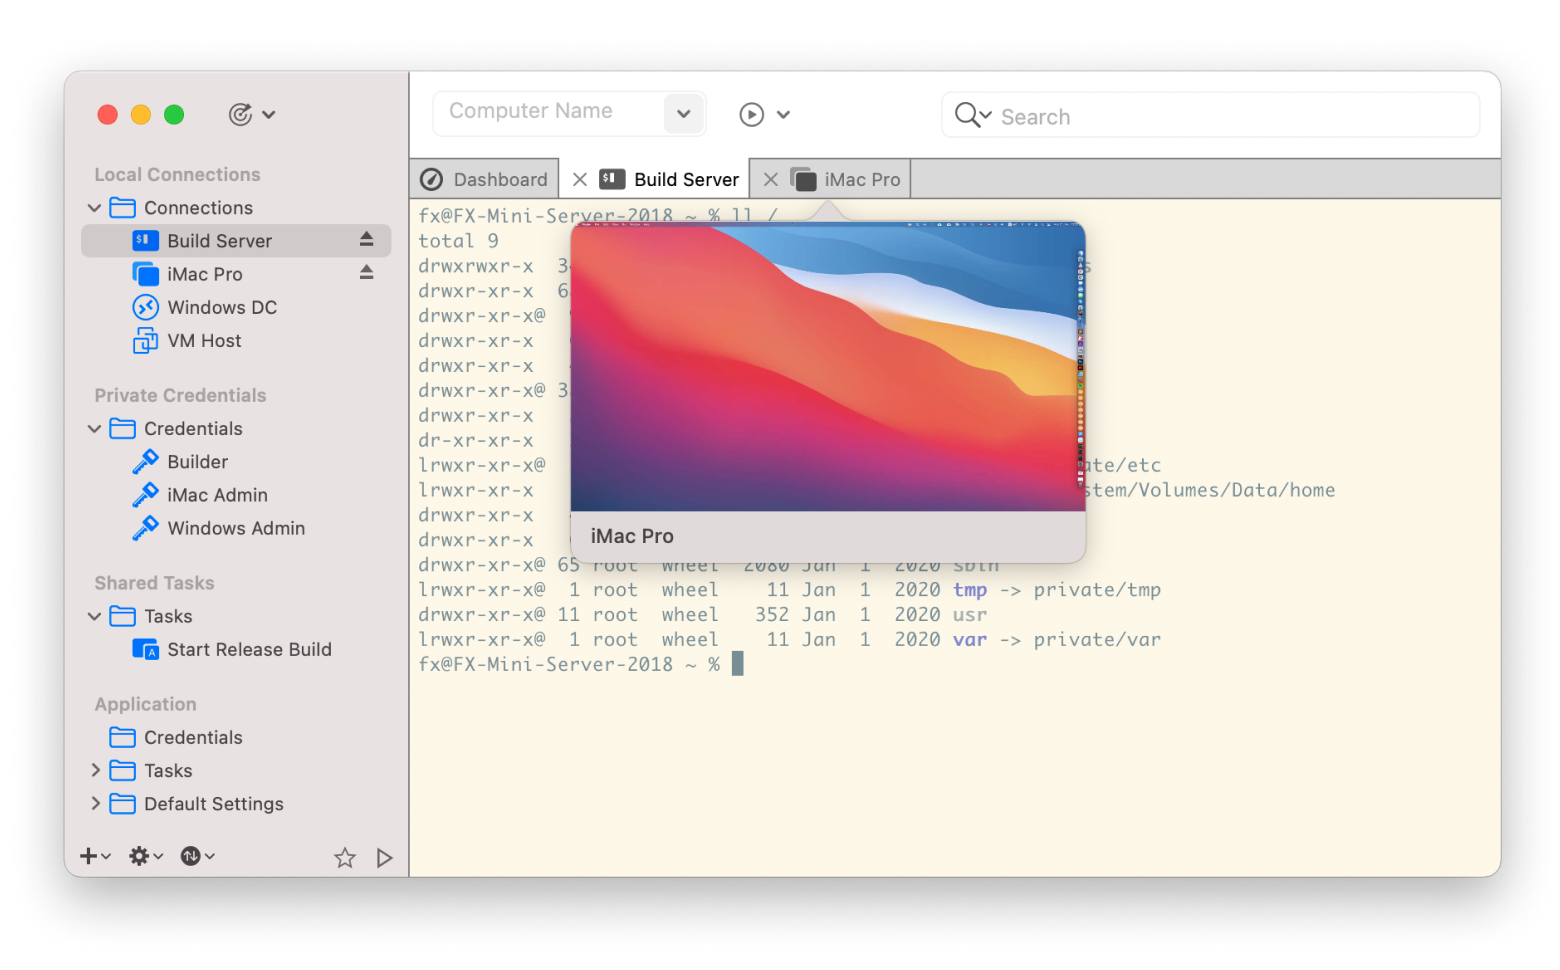Viewport: 1560px width, 970px height.
Task: Click the 'tmp' link in terminal listing
Action: tap(970, 590)
